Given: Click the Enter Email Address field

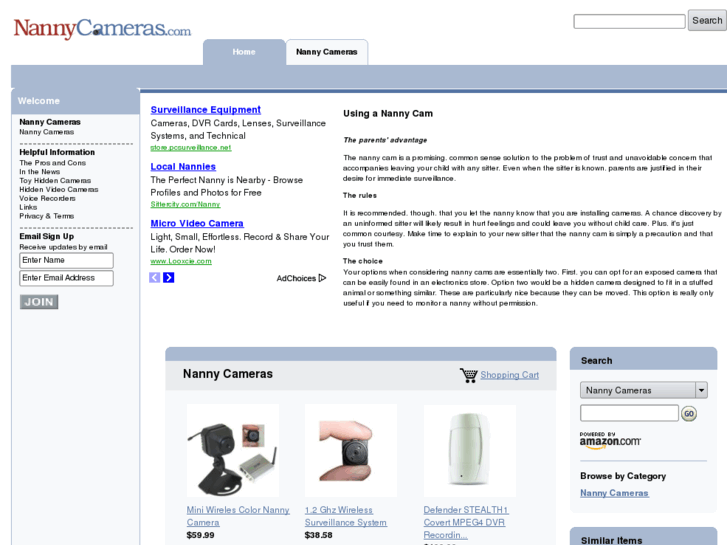Looking at the screenshot, I should point(66,278).
